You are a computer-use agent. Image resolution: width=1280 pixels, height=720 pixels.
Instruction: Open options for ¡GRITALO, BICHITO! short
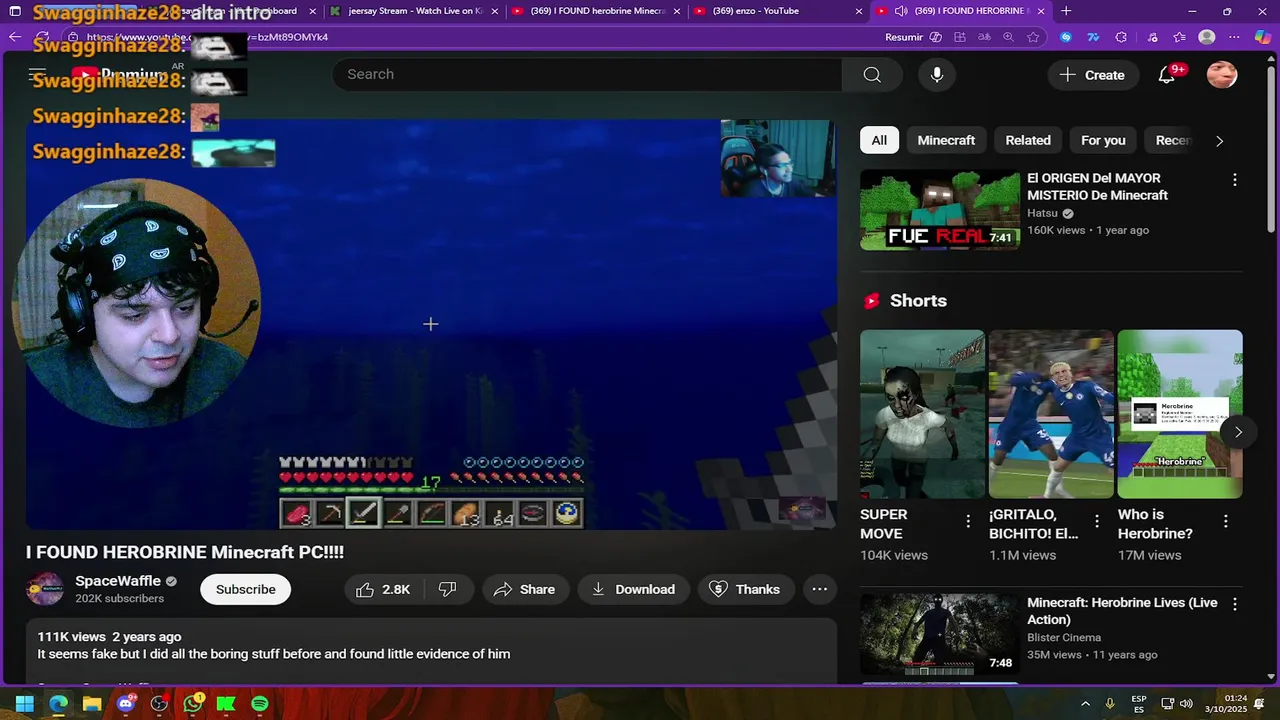(x=1097, y=521)
